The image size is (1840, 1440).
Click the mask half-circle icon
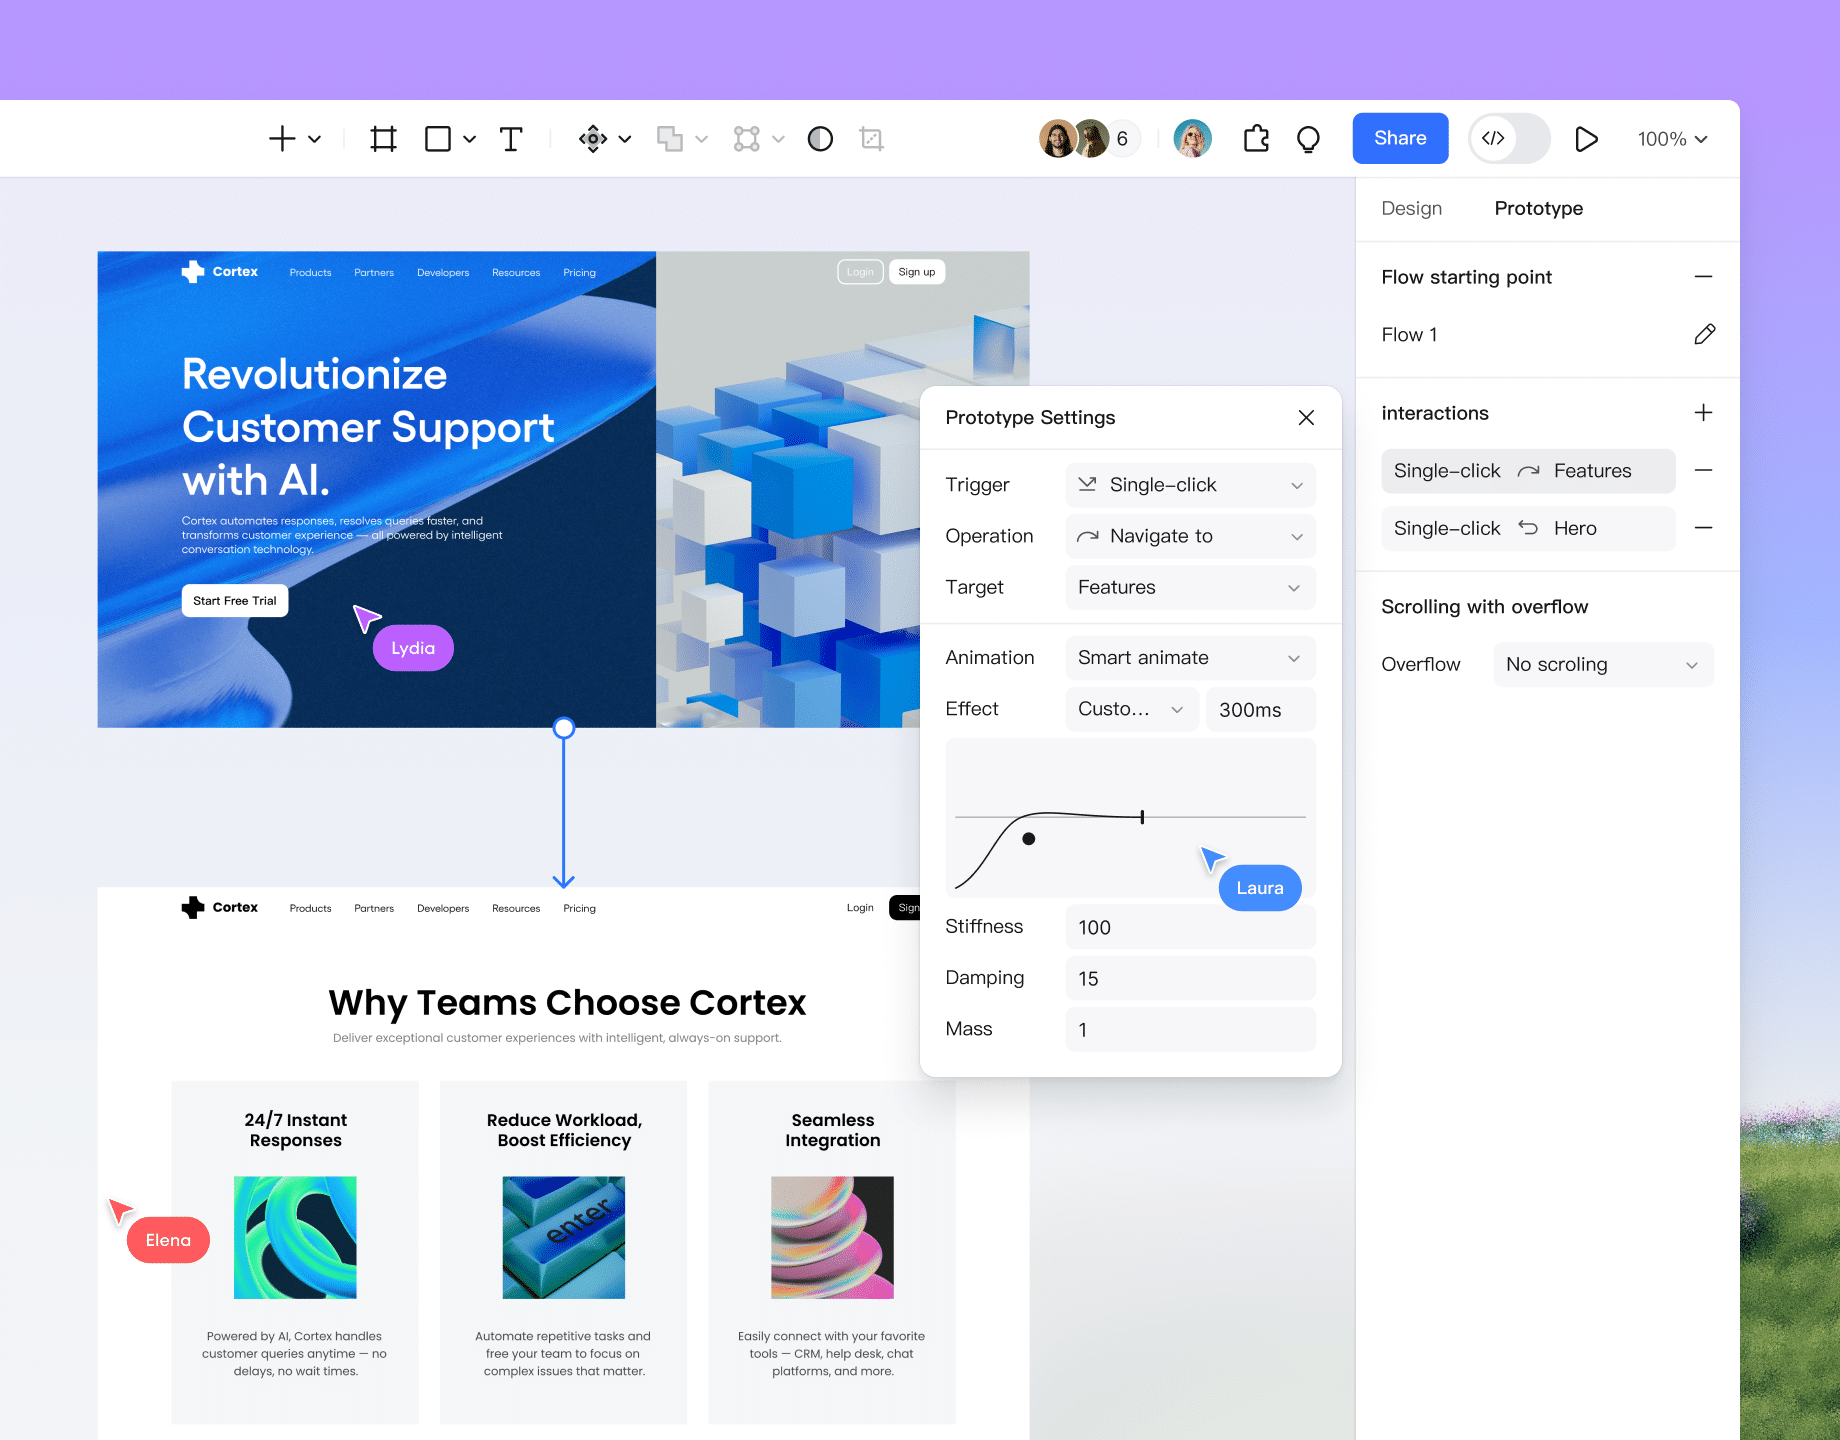pos(820,139)
